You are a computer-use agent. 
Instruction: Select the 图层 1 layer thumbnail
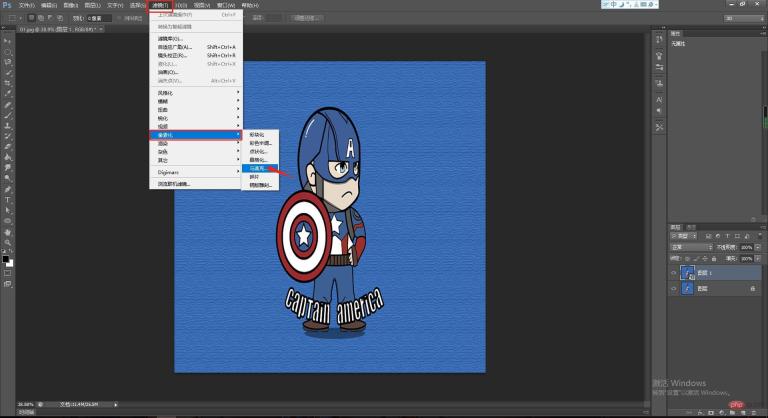click(688, 271)
